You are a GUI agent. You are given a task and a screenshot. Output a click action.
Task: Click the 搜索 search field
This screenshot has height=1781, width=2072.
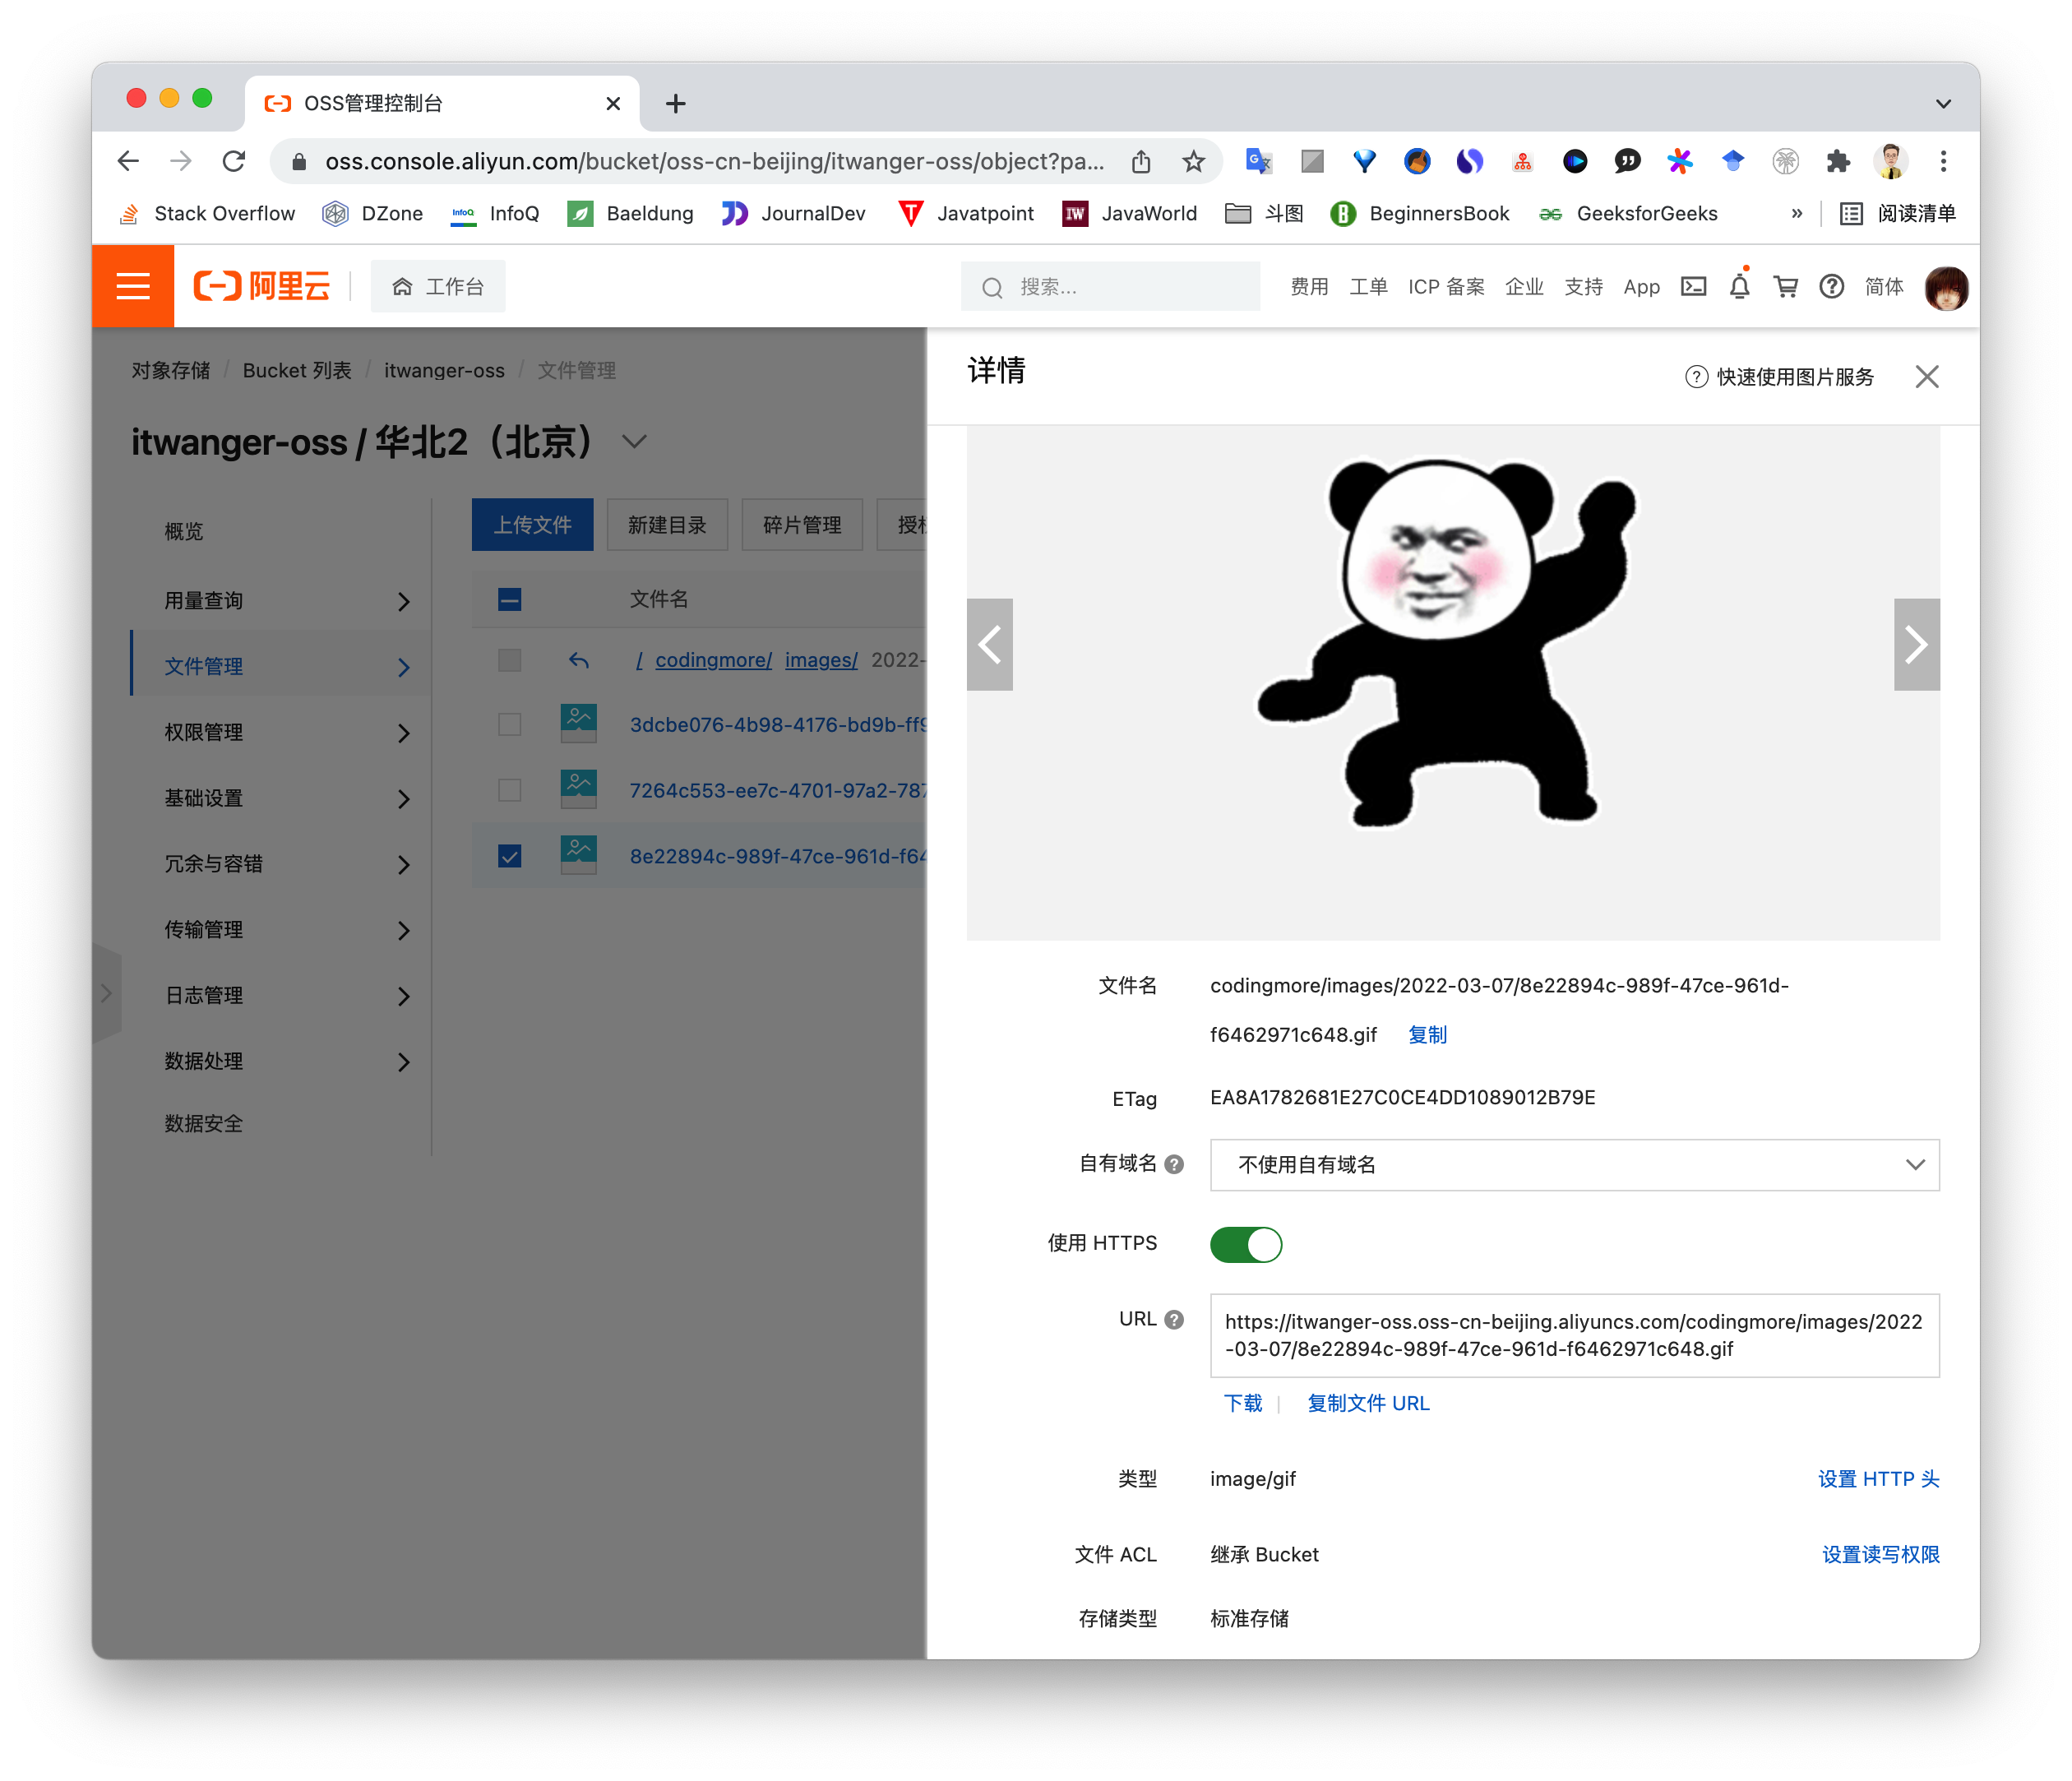coord(1110,288)
